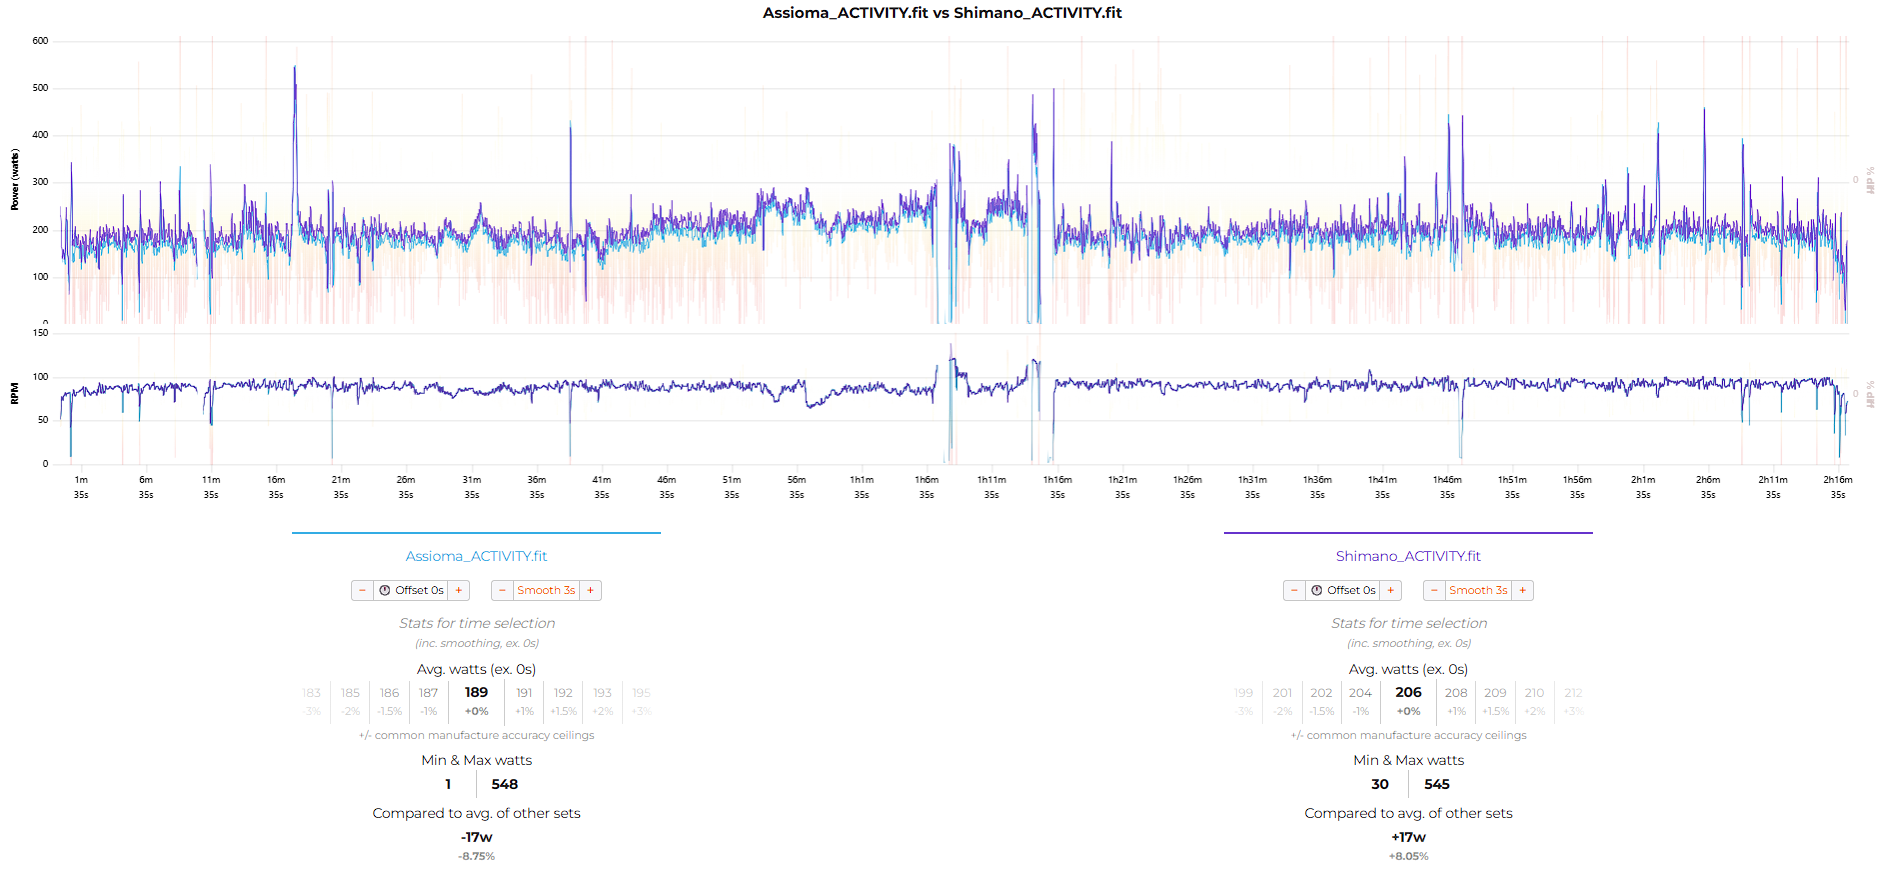
Task: Click the Shimano Smooth 3s label
Action: point(1478,591)
